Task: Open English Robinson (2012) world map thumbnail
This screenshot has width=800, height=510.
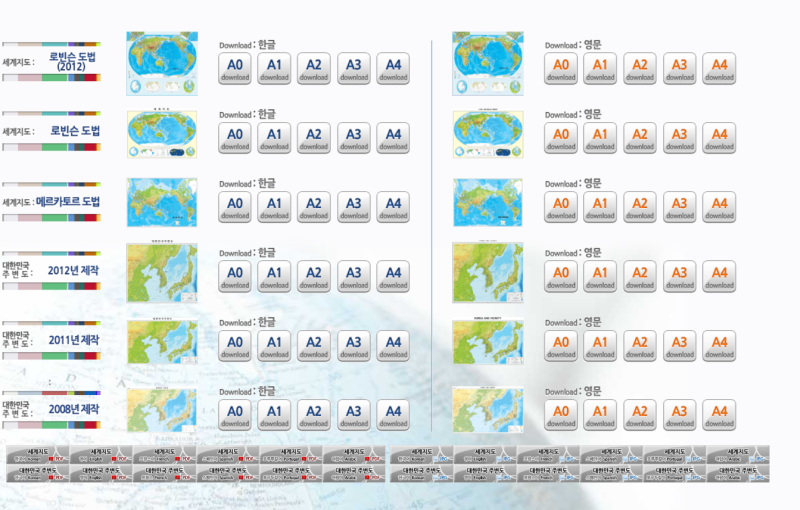Action: click(x=488, y=64)
